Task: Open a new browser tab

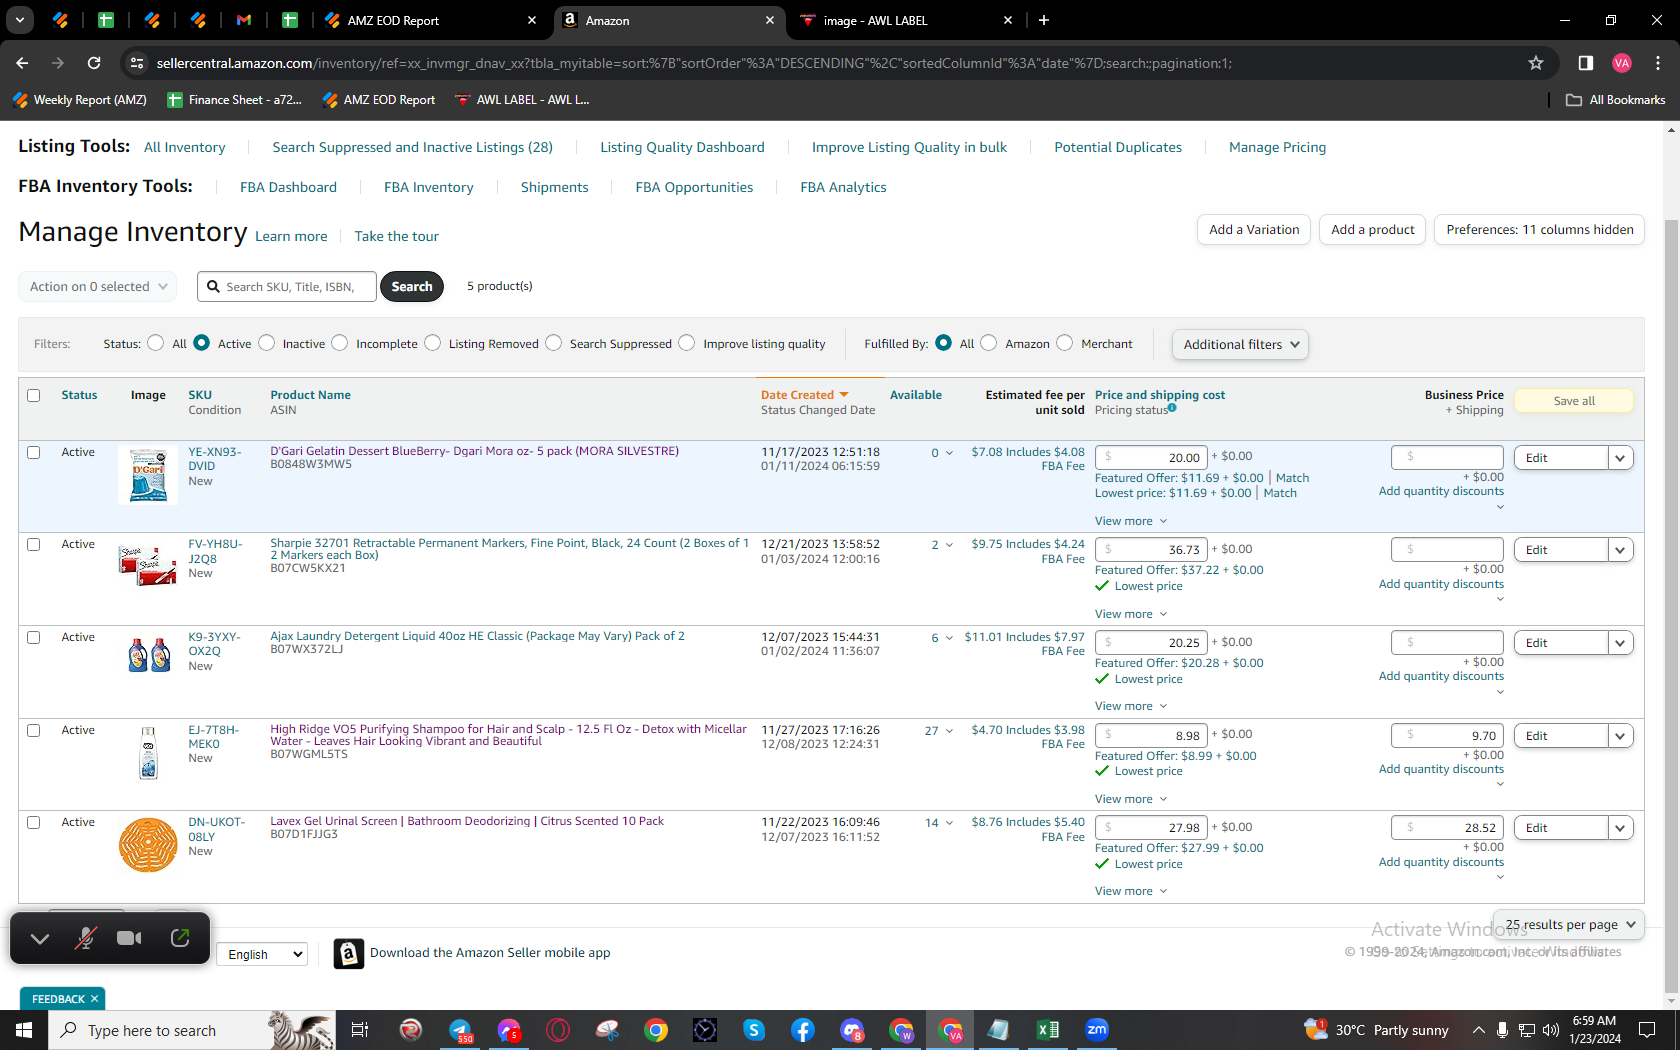Action: [x=1044, y=20]
